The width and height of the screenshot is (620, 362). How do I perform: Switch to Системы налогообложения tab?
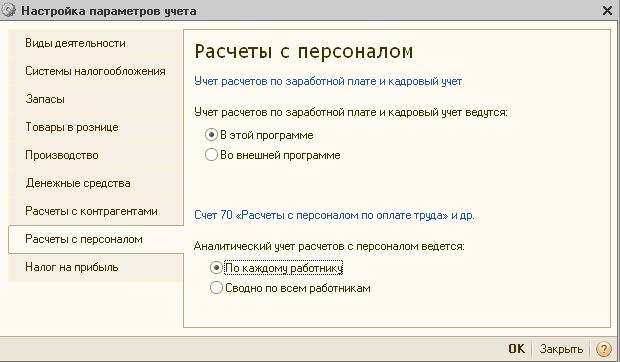click(x=96, y=71)
